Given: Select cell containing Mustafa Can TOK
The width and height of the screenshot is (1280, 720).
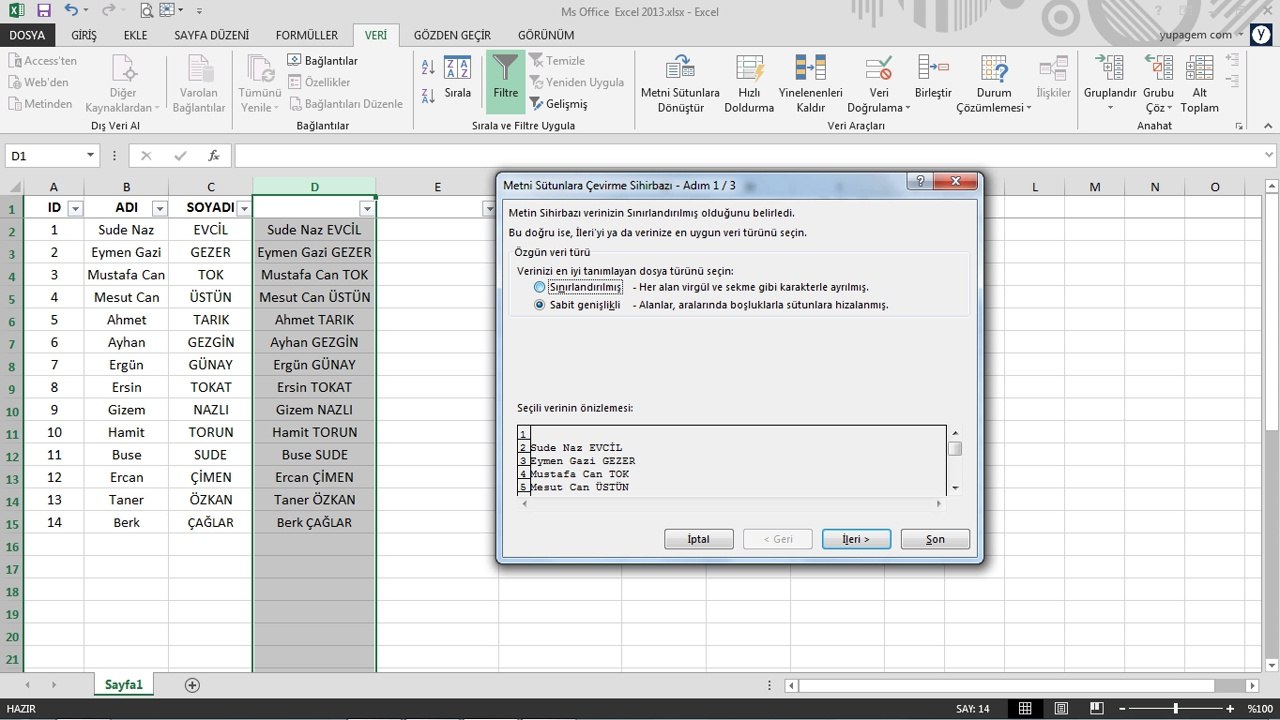Looking at the screenshot, I should [x=314, y=275].
